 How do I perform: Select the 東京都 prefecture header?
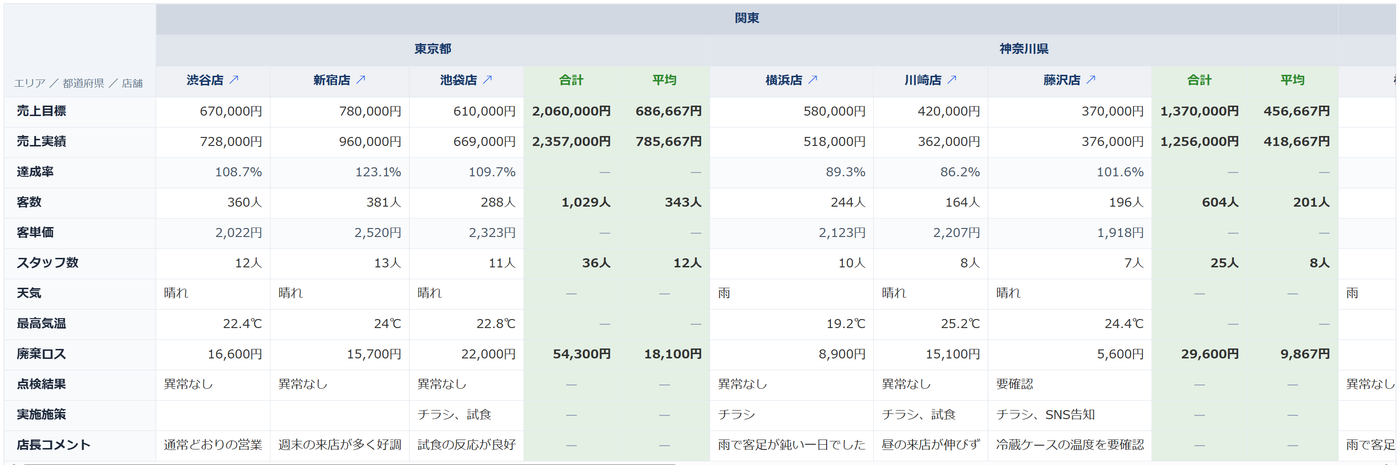433,49
